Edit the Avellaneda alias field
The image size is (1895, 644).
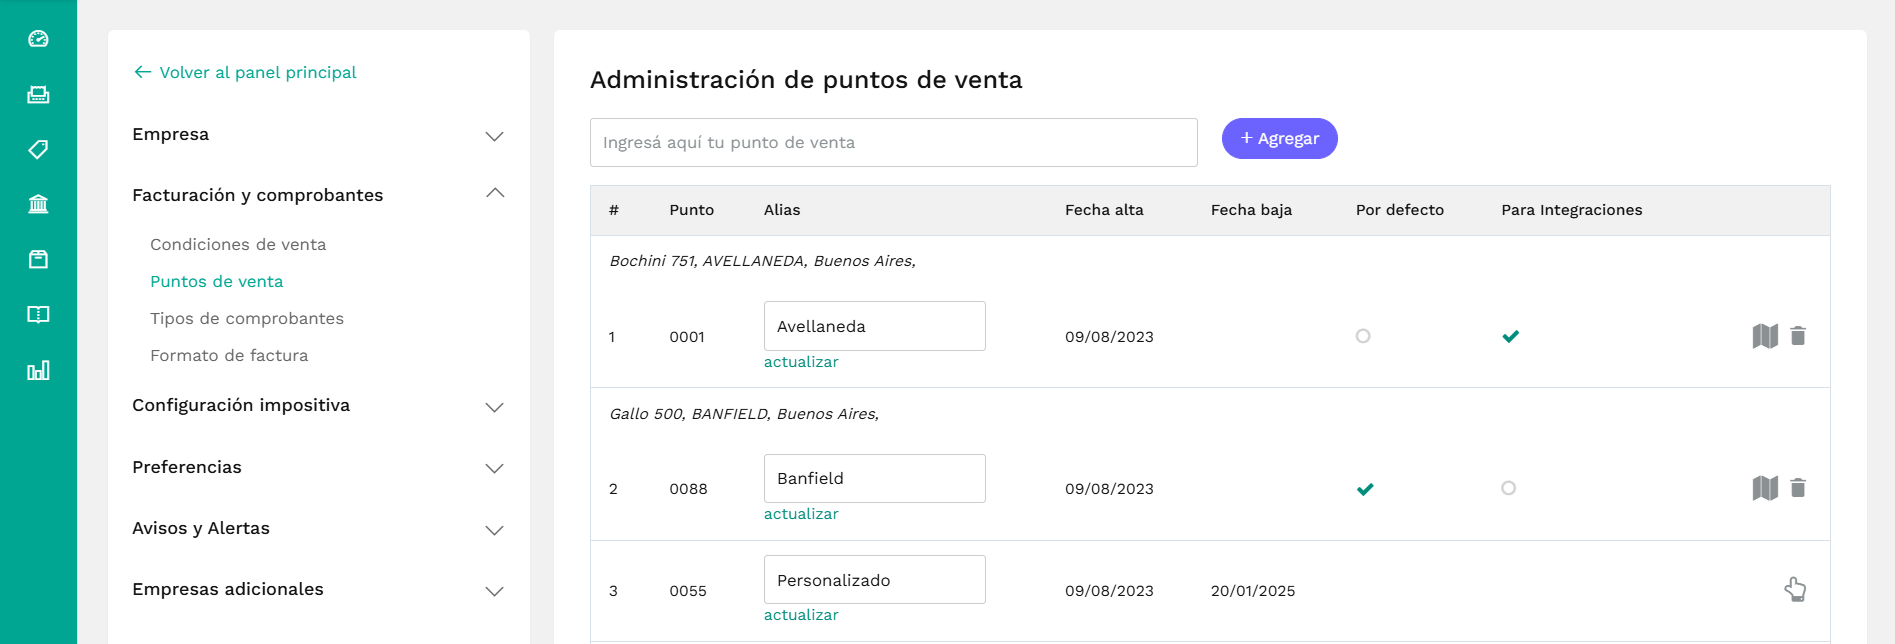coord(875,326)
